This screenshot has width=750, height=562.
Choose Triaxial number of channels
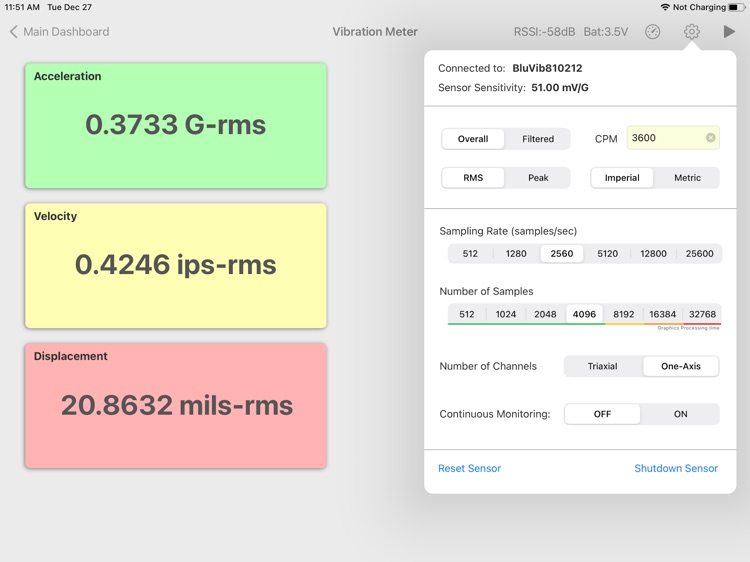(602, 366)
